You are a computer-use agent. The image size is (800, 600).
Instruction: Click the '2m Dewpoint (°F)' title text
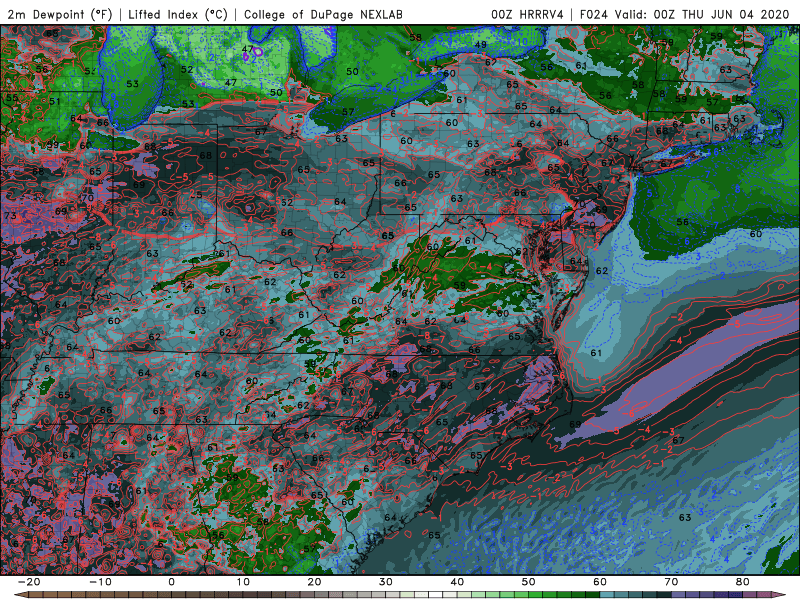(60, 14)
